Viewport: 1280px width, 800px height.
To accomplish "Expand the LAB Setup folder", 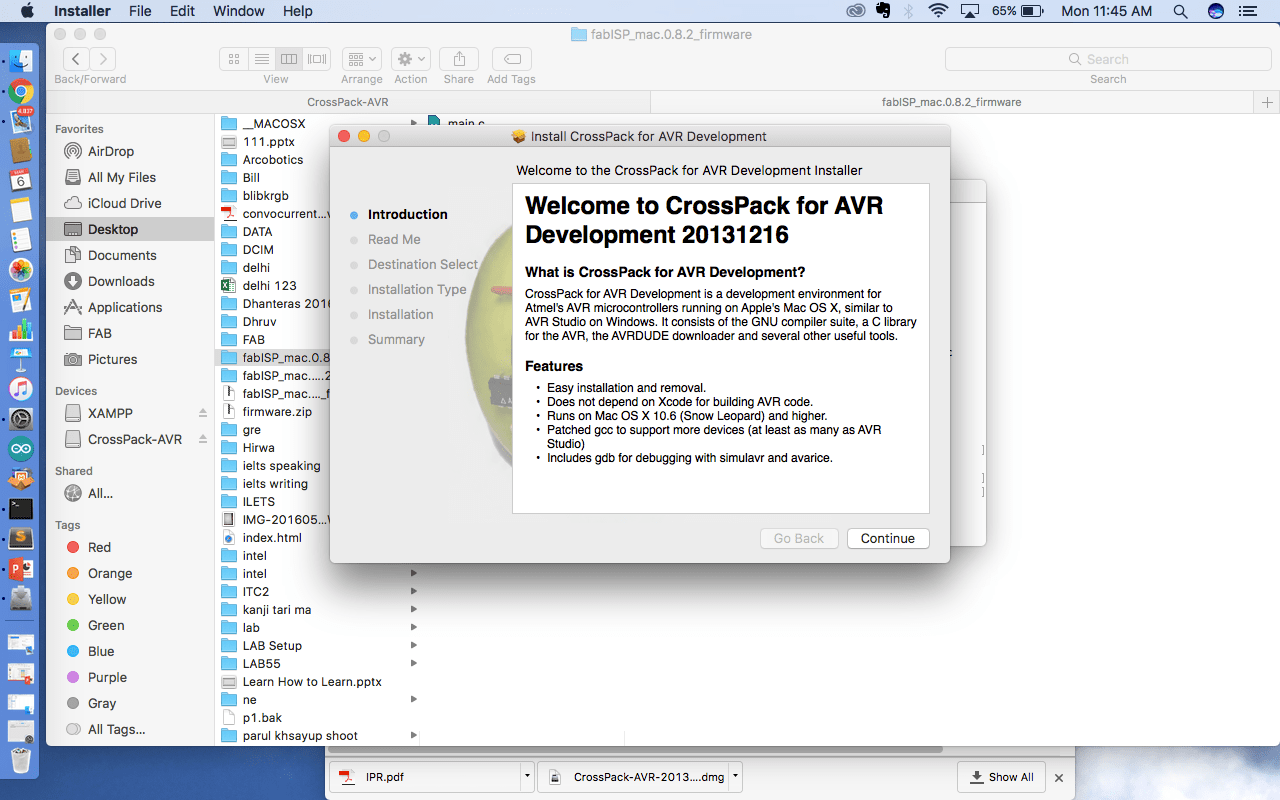I will [x=413, y=646].
